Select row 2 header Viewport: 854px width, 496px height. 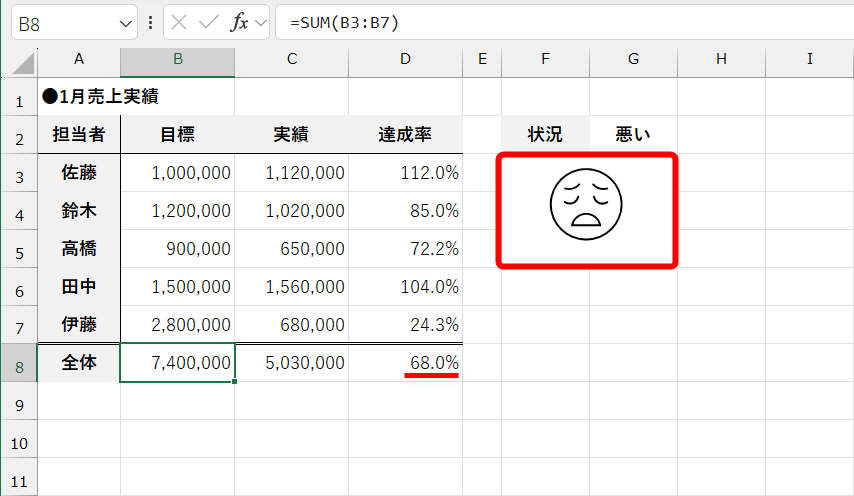coord(19,134)
